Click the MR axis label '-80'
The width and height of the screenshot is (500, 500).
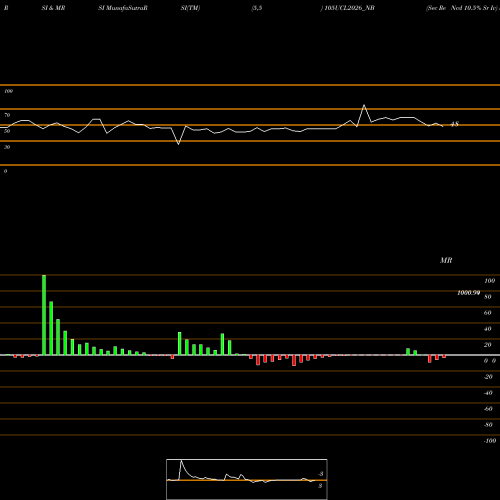[x=488, y=425]
